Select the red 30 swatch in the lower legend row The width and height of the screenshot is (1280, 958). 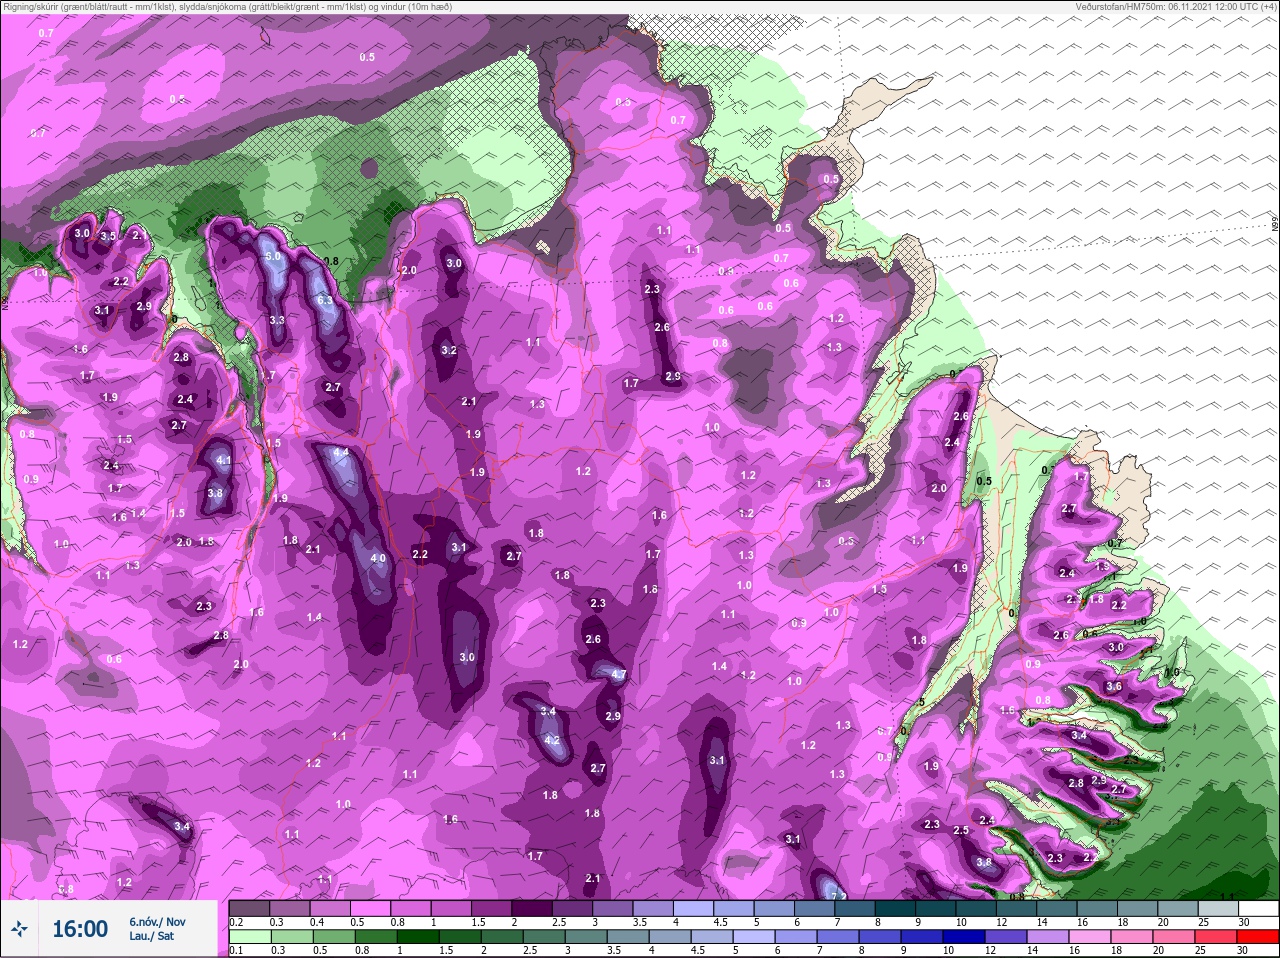(x=1258, y=937)
